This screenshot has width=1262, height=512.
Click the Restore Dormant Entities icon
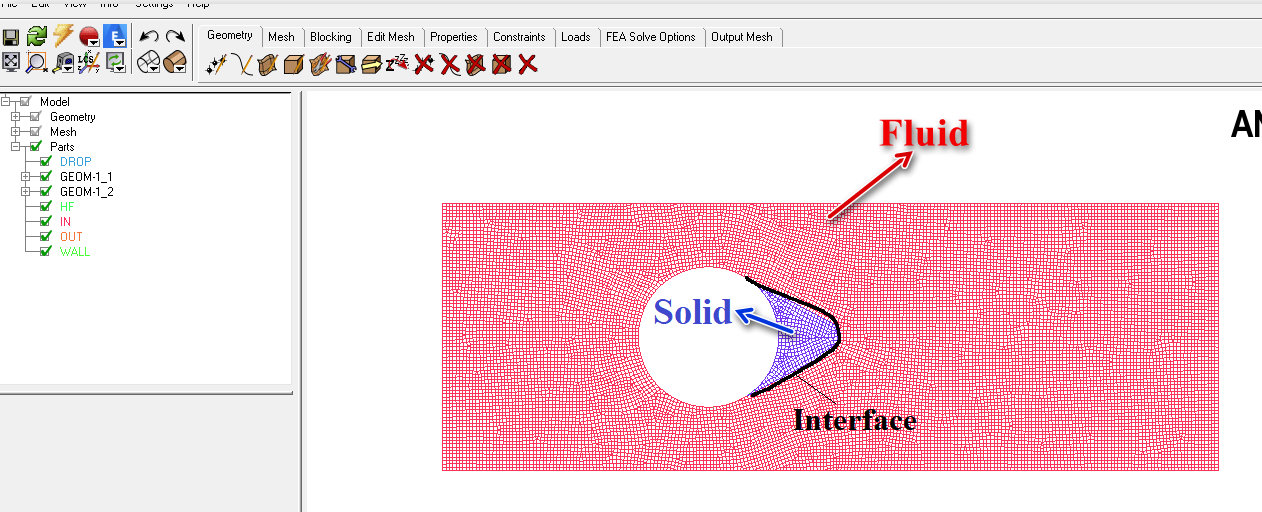397,64
